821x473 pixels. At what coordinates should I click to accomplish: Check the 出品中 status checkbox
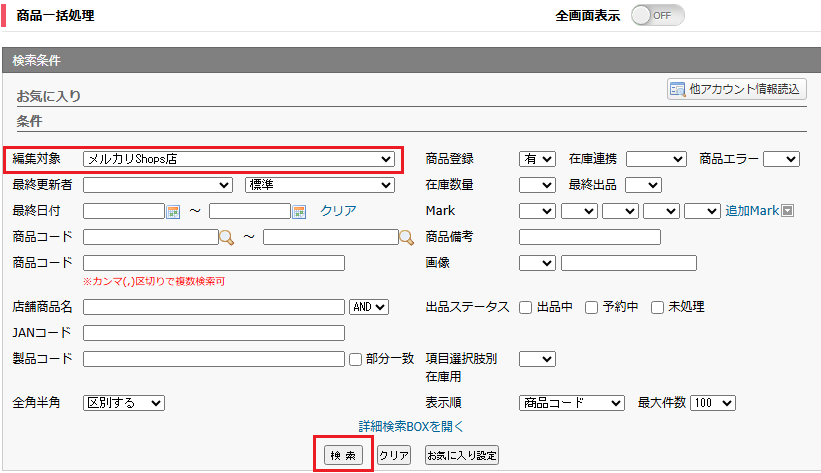[x=526, y=307]
